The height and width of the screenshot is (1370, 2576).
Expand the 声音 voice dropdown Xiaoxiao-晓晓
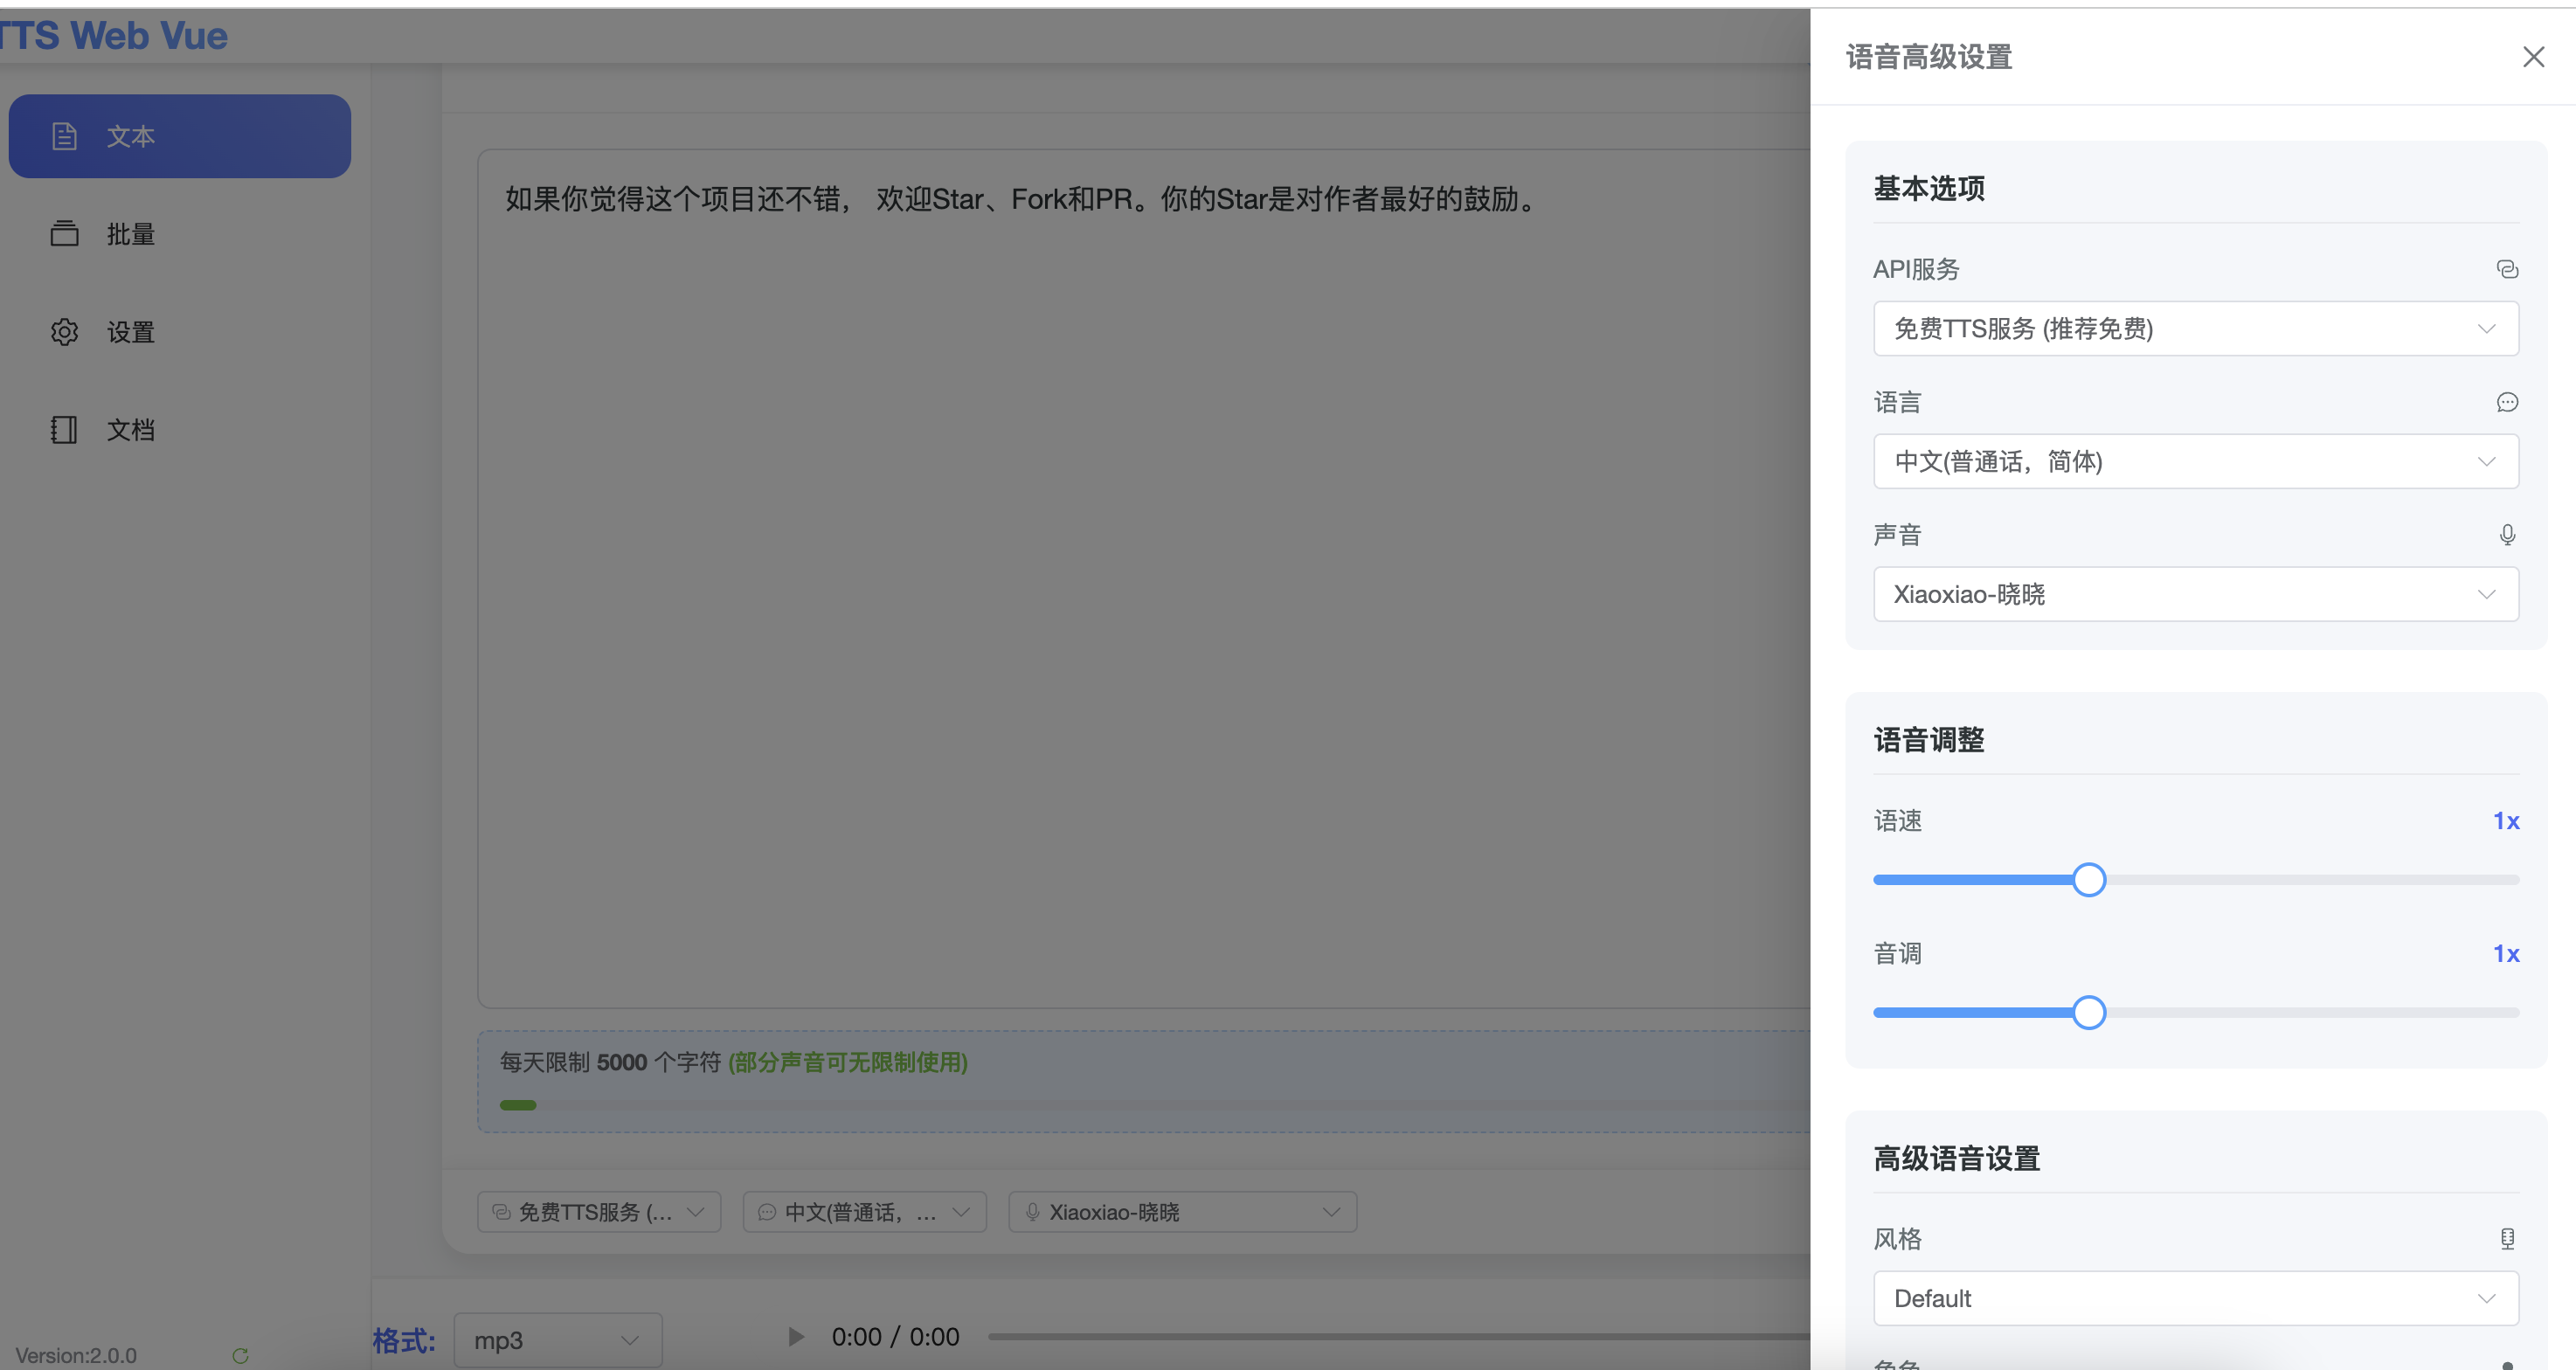(x=2195, y=593)
